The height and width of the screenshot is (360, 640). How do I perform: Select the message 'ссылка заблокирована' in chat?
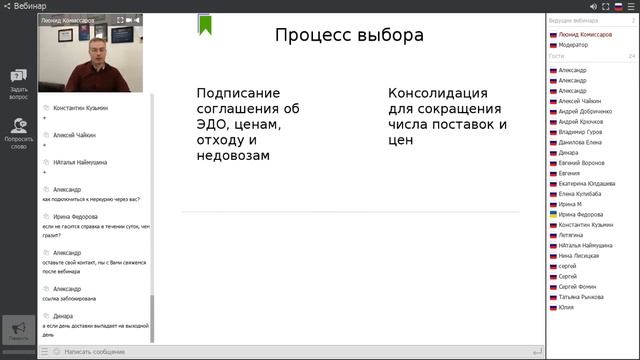point(69,299)
